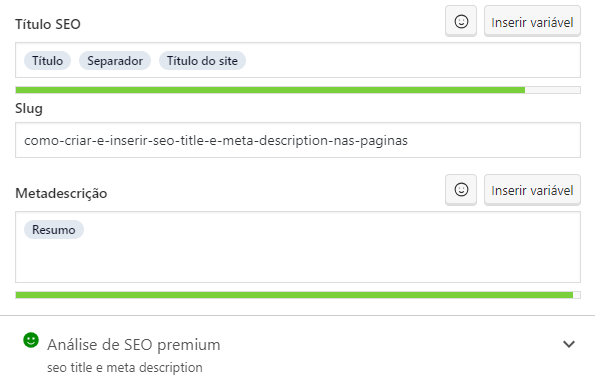Click the 'seo title e meta description' keyphrase text
The image size is (595, 387).
(x=125, y=367)
